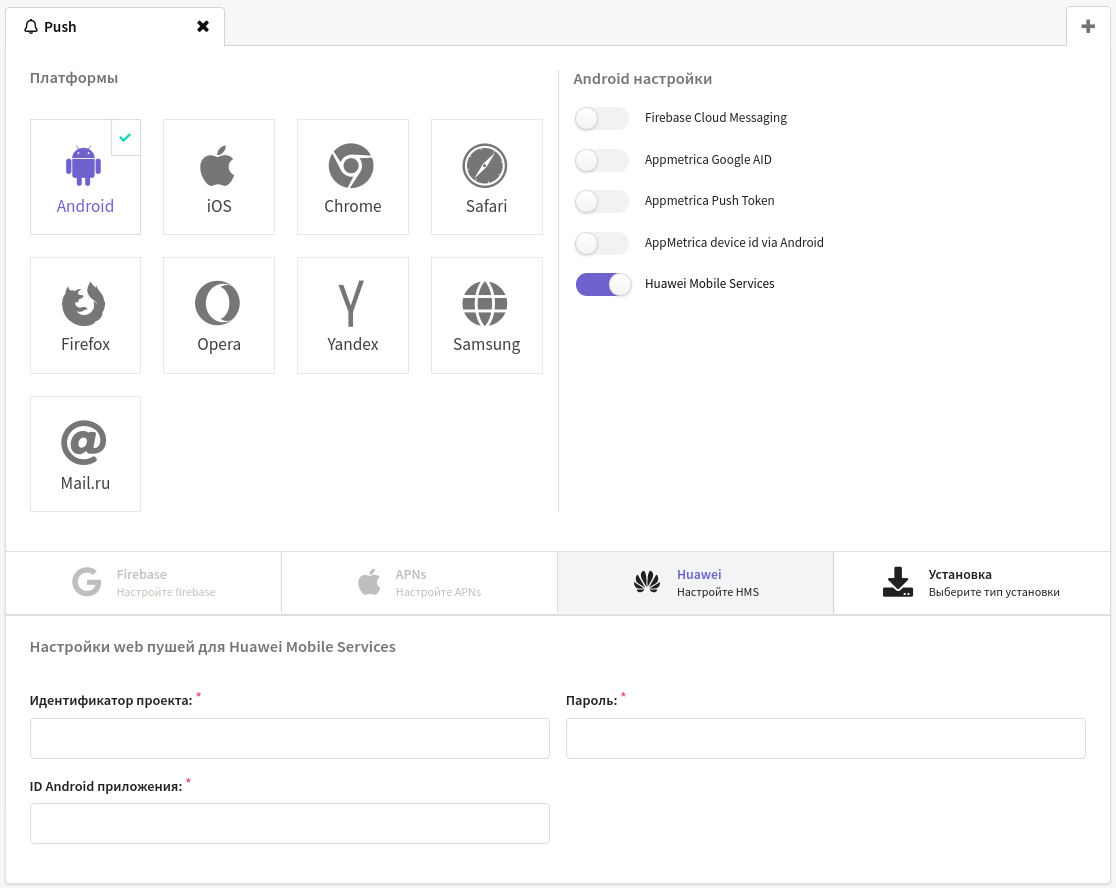Click the AppMetrica device id via Android label
This screenshot has height=888, width=1116.
(x=734, y=243)
